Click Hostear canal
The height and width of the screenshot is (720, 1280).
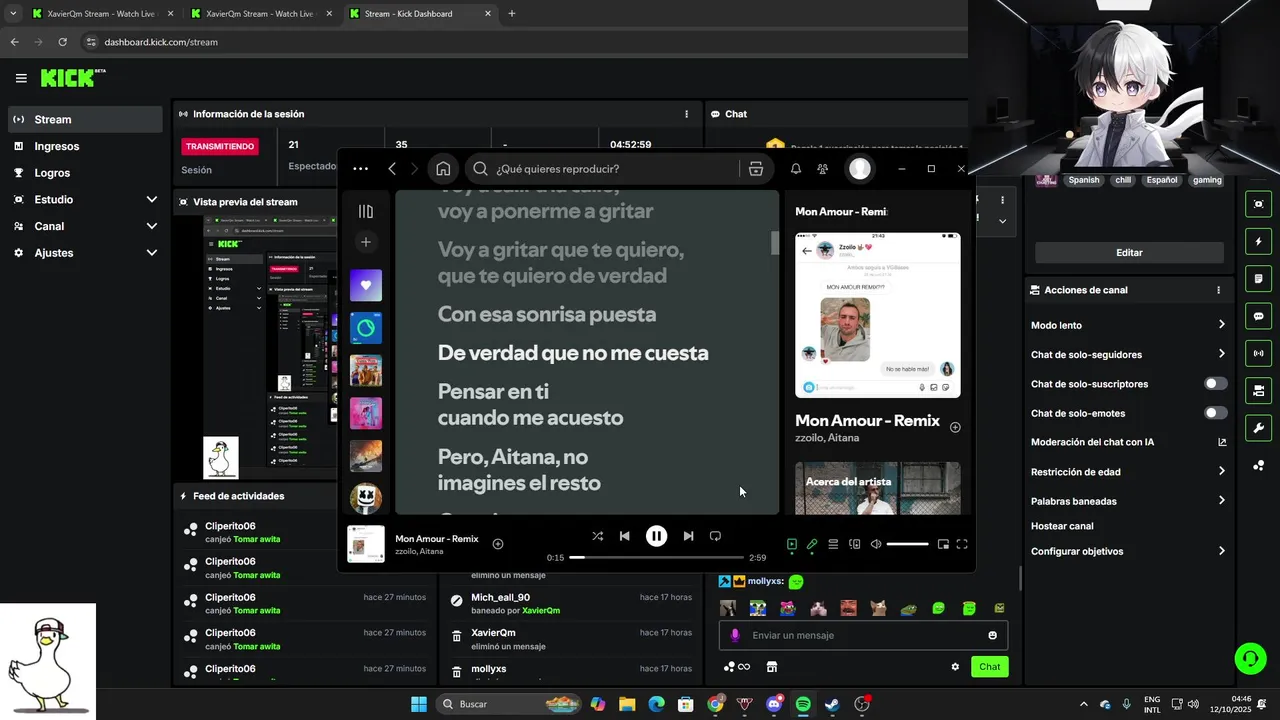point(1062,526)
